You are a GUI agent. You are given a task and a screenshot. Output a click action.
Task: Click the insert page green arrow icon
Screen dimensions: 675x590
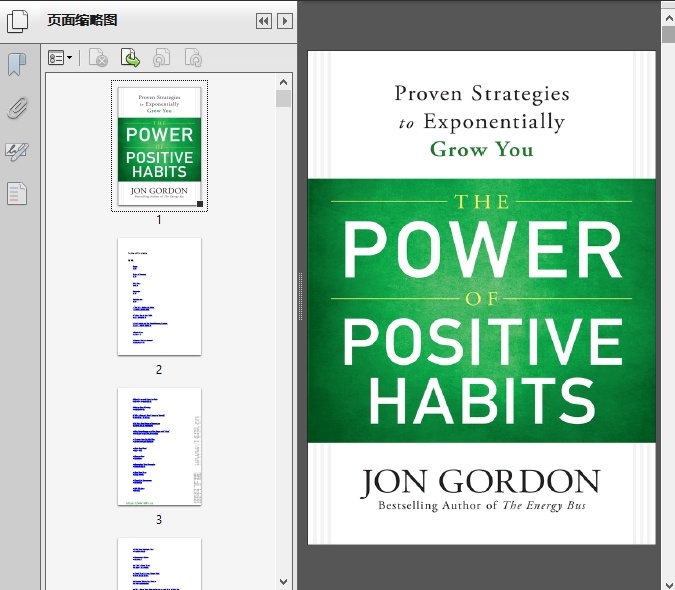pyautogui.click(x=130, y=58)
